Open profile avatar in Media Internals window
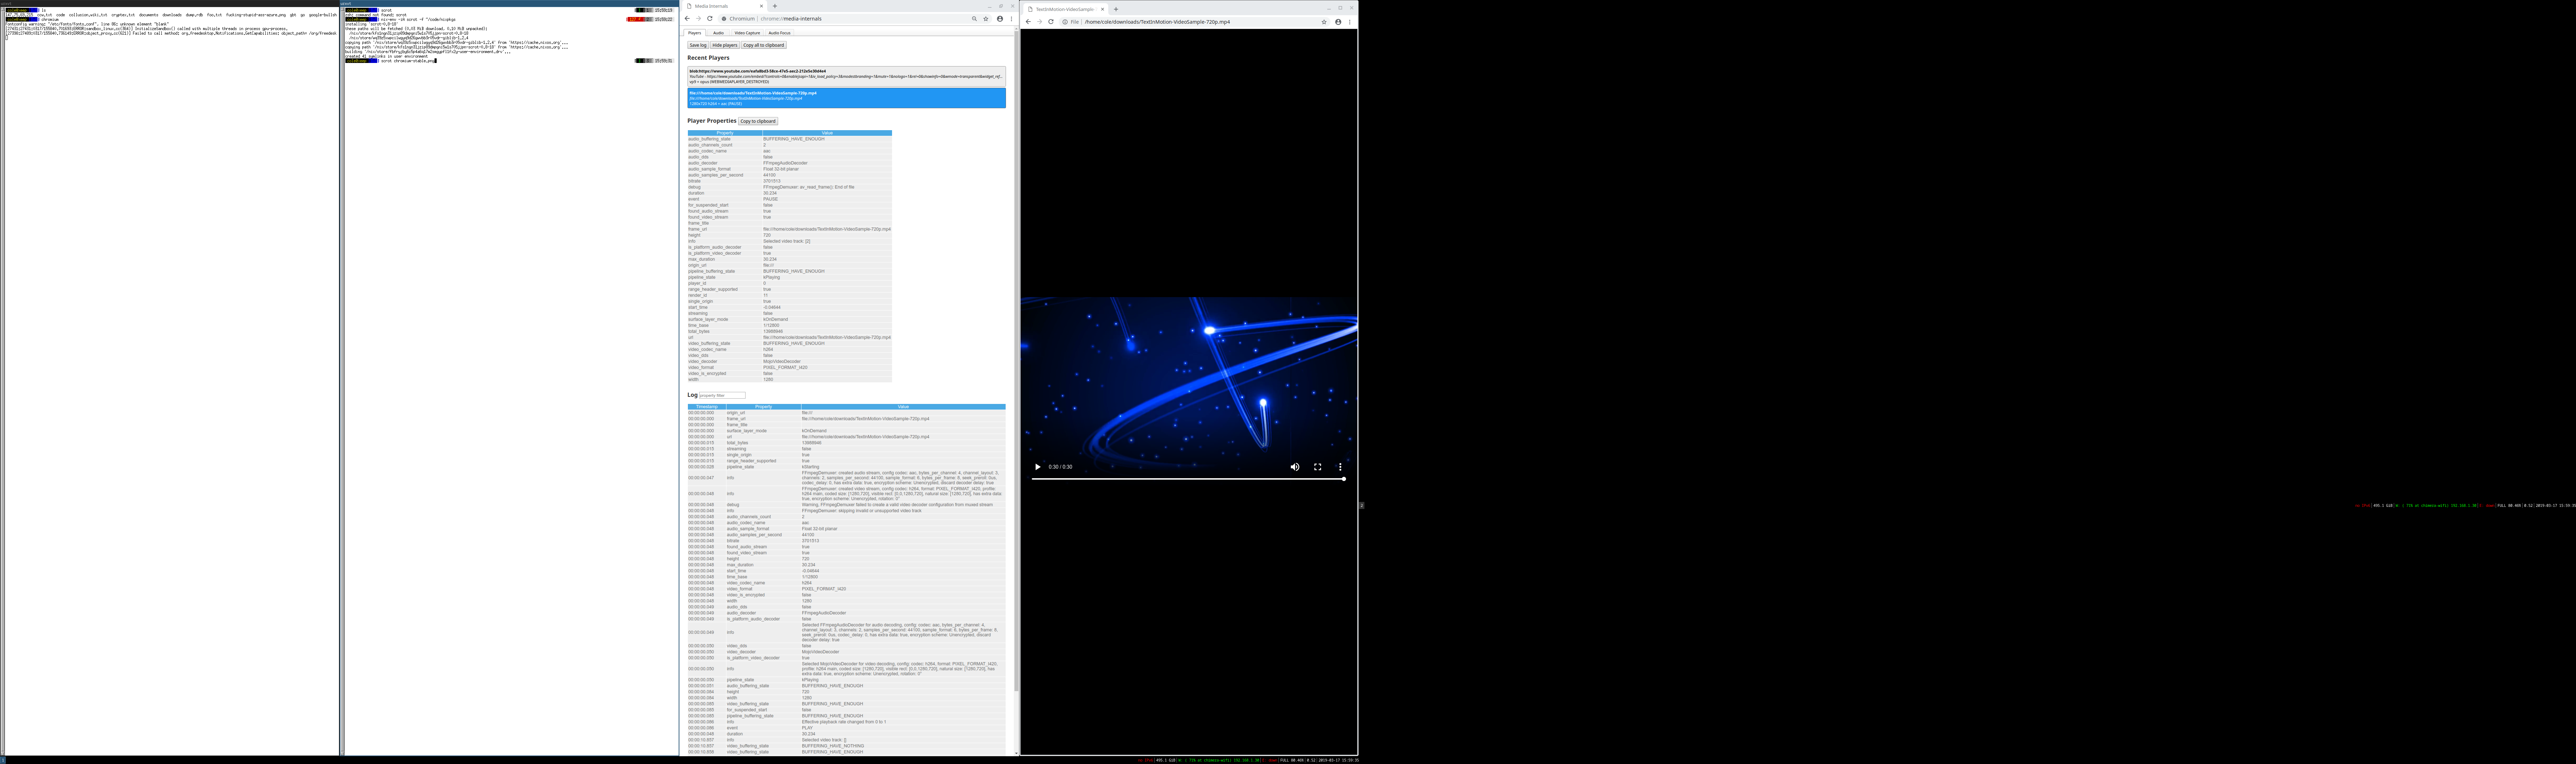This screenshot has height=764, width=2576. coord(1000,19)
